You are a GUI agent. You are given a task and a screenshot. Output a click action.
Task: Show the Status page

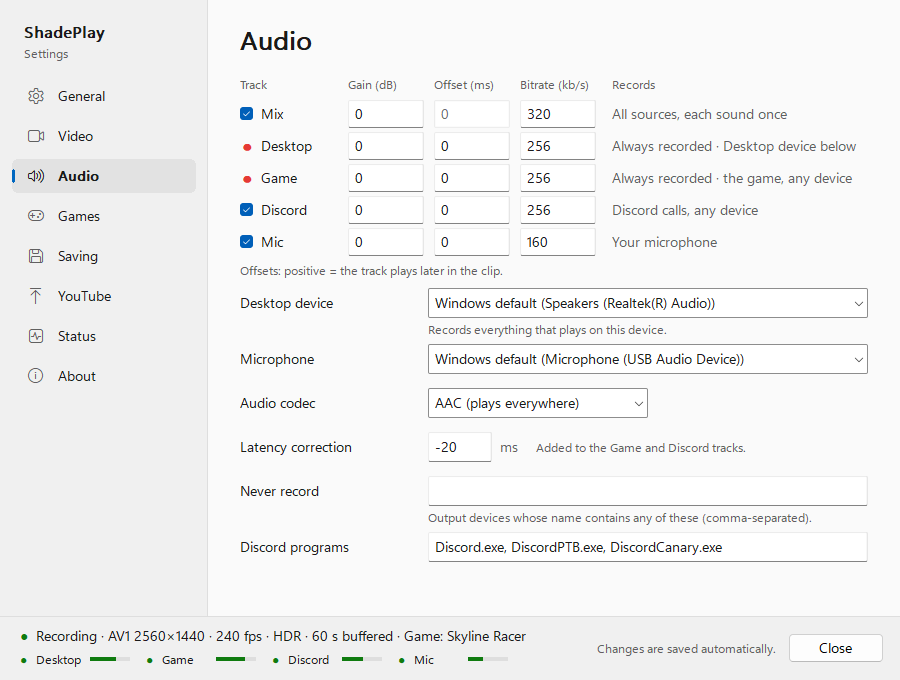tap(104, 336)
